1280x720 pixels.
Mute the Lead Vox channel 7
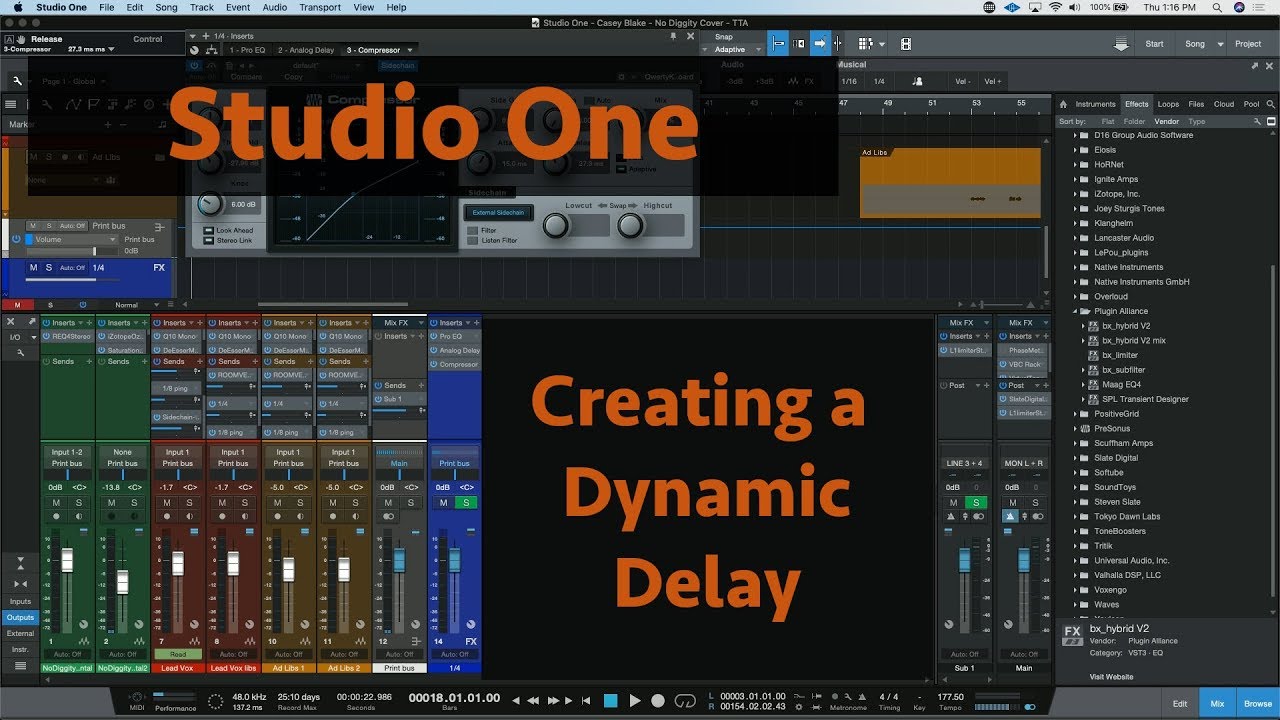(166, 502)
